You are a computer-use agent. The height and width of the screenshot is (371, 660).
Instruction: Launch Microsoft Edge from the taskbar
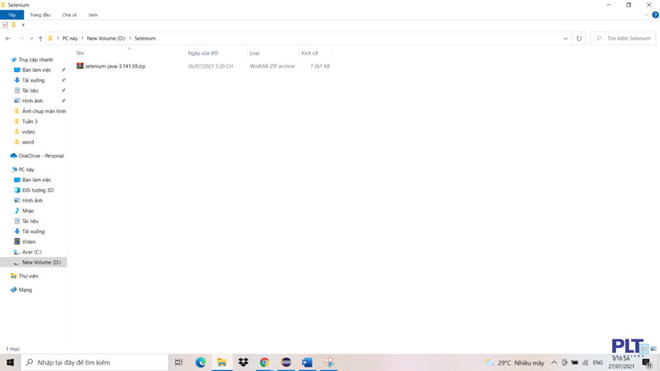pyautogui.click(x=200, y=362)
